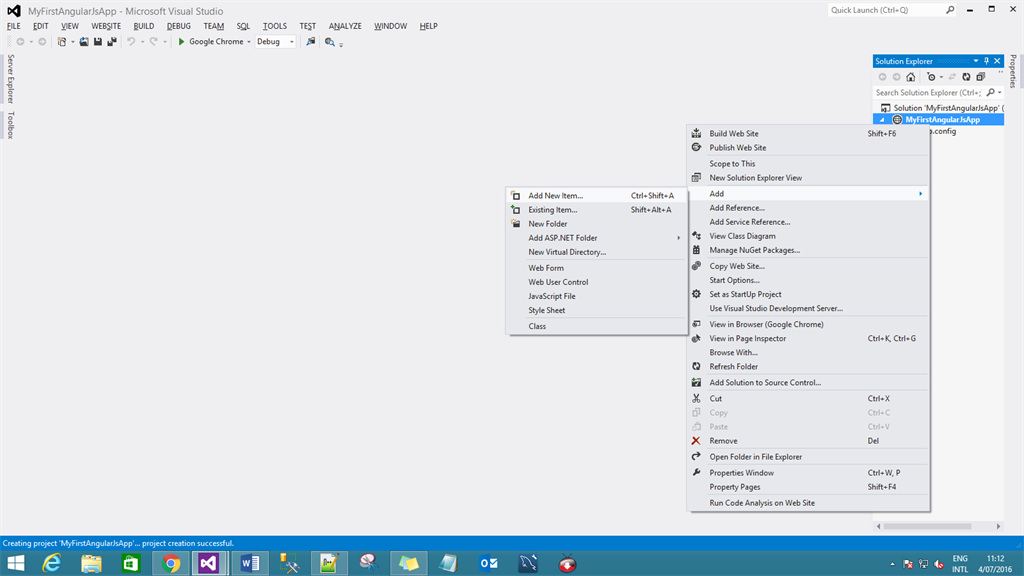Collapse the MyFirstAngularJsApp tree node
Image resolution: width=1024 pixels, height=576 pixels.
[882, 120]
